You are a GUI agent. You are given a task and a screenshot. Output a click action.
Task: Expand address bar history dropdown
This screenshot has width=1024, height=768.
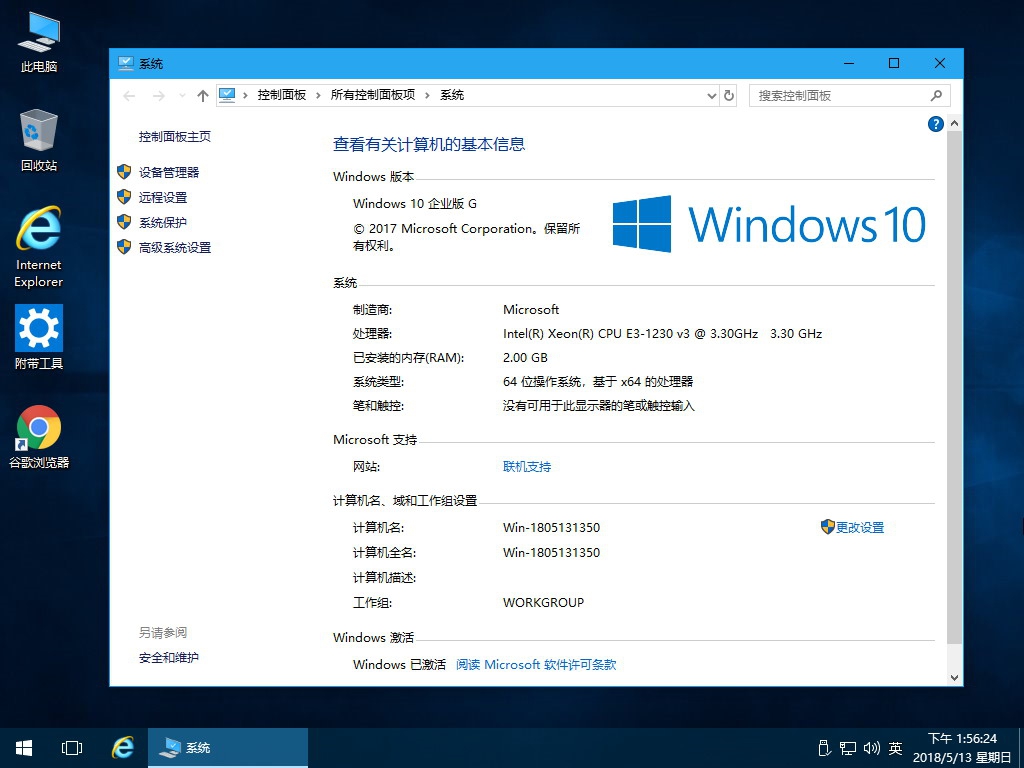[x=711, y=95]
